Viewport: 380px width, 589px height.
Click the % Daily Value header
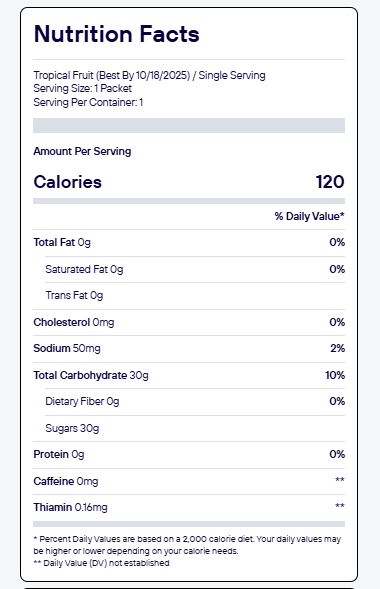pyautogui.click(x=309, y=216)
